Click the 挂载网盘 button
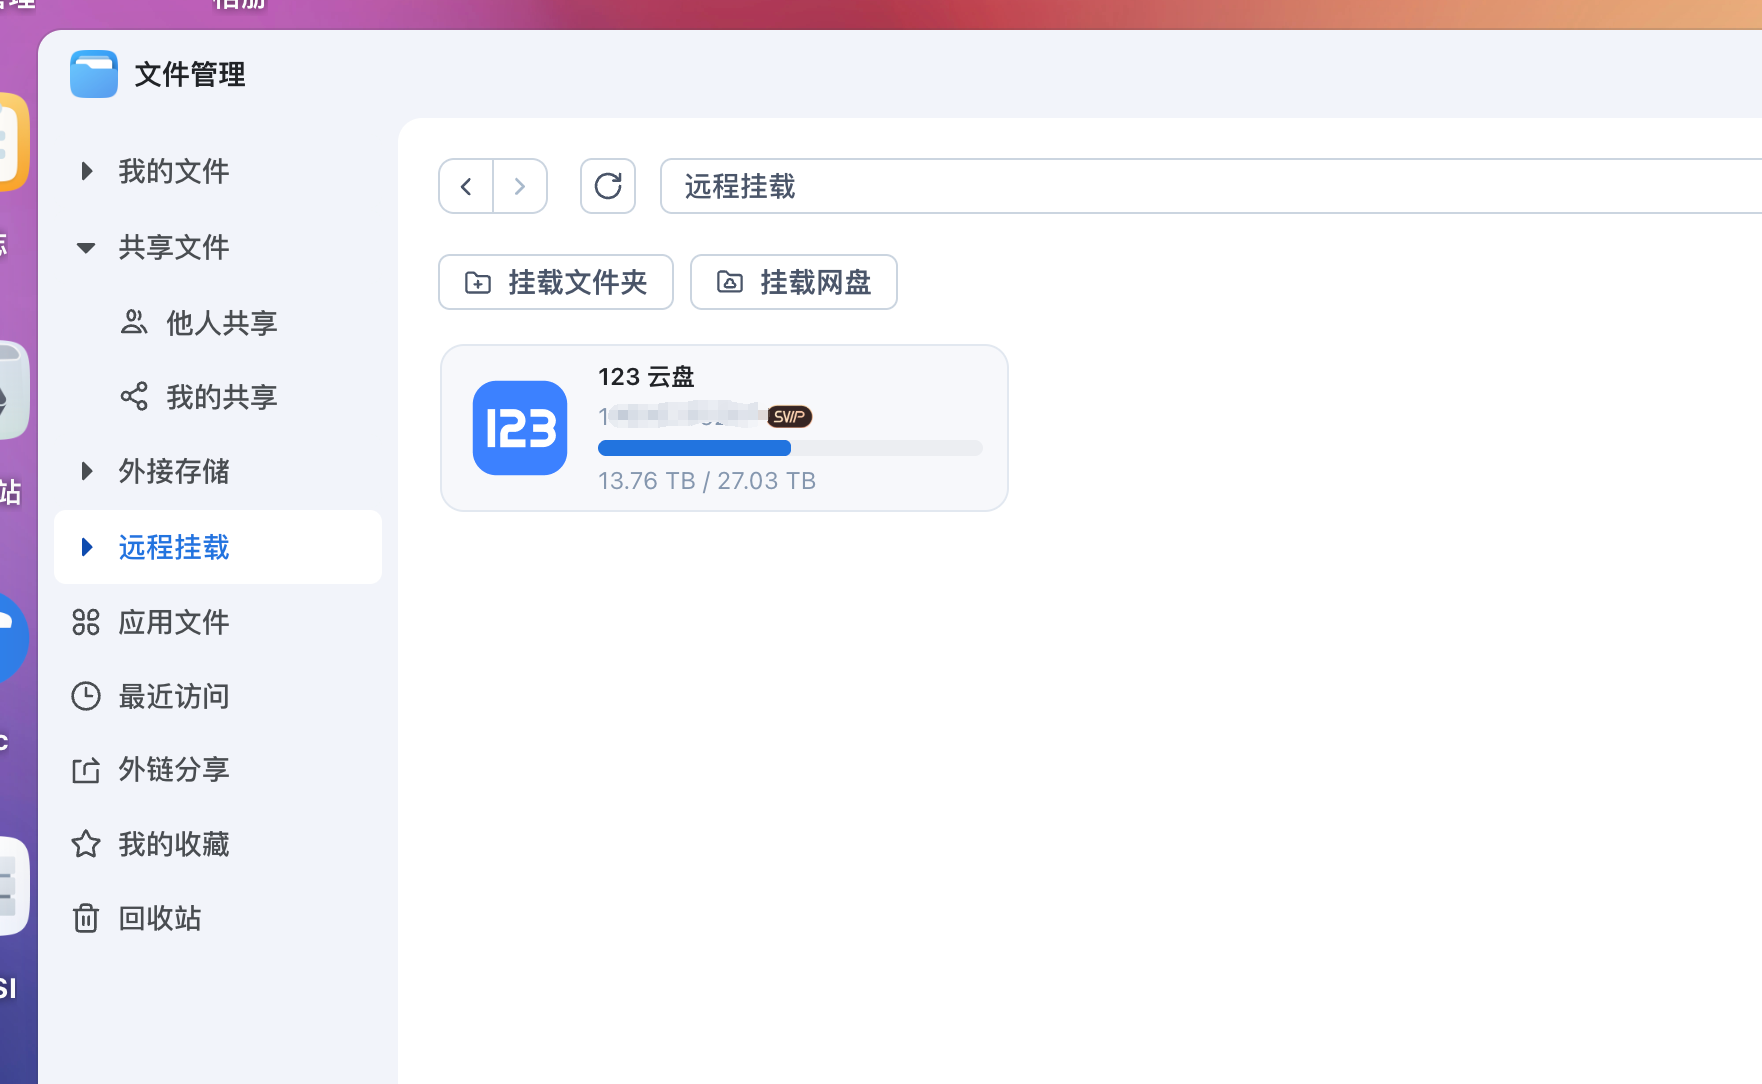 [794, 282]
